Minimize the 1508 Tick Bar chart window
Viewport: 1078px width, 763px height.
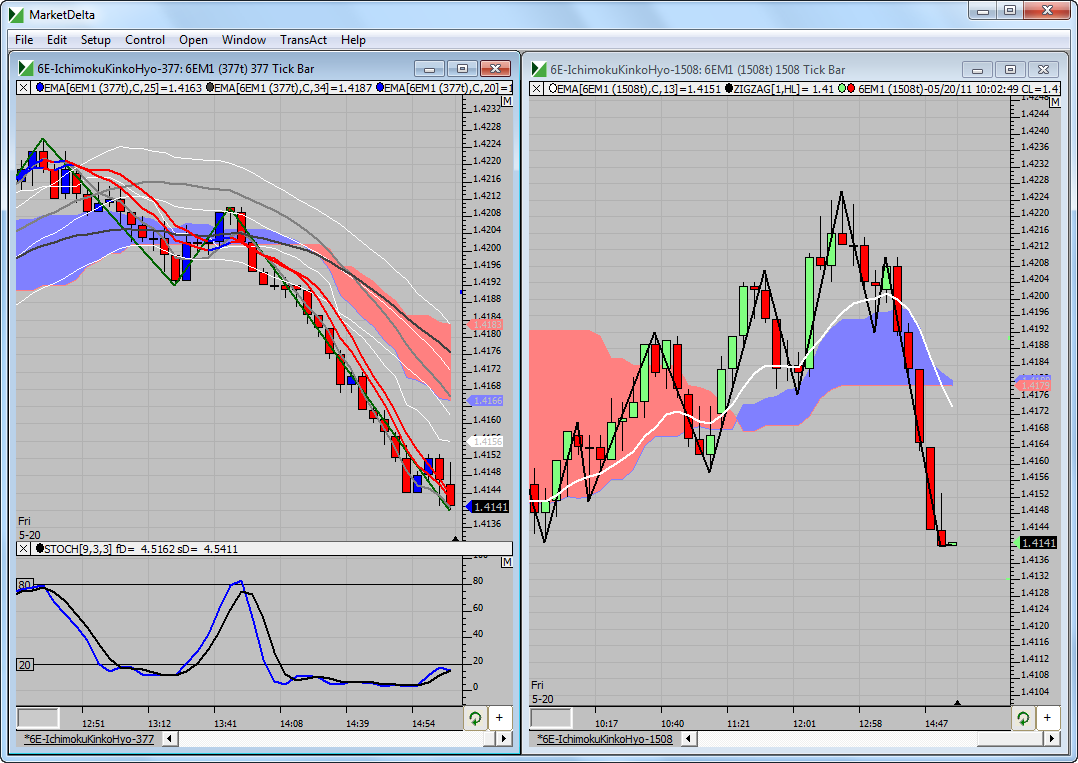977,69
